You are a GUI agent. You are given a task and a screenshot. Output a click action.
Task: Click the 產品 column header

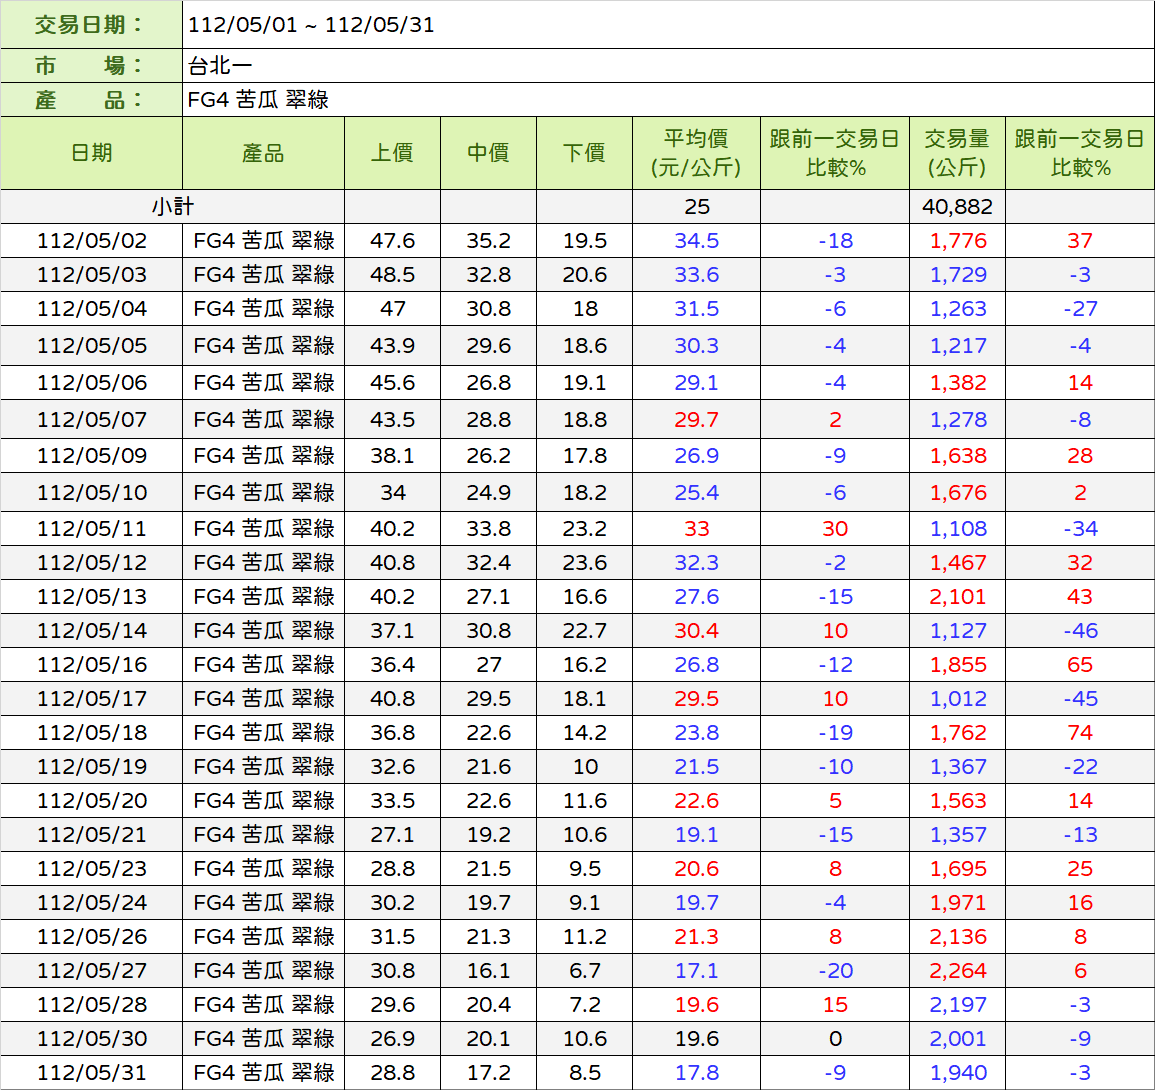(x=263, y=153)
